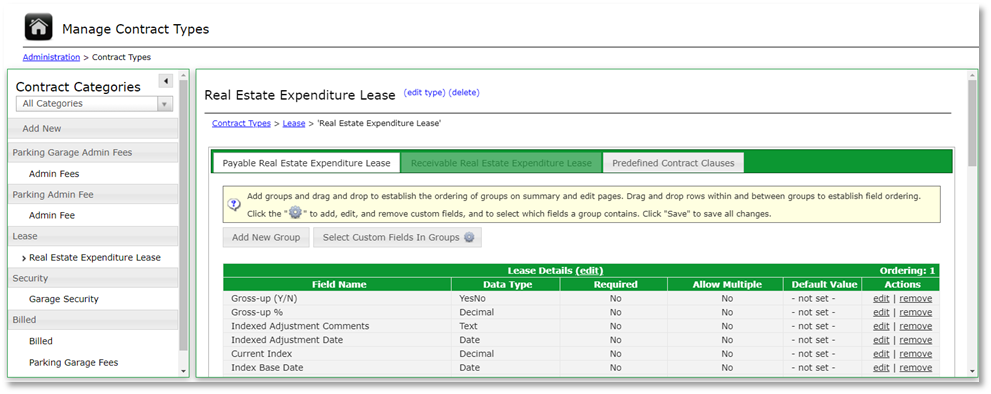Click the Billed category header

click(x=93, y=320)
